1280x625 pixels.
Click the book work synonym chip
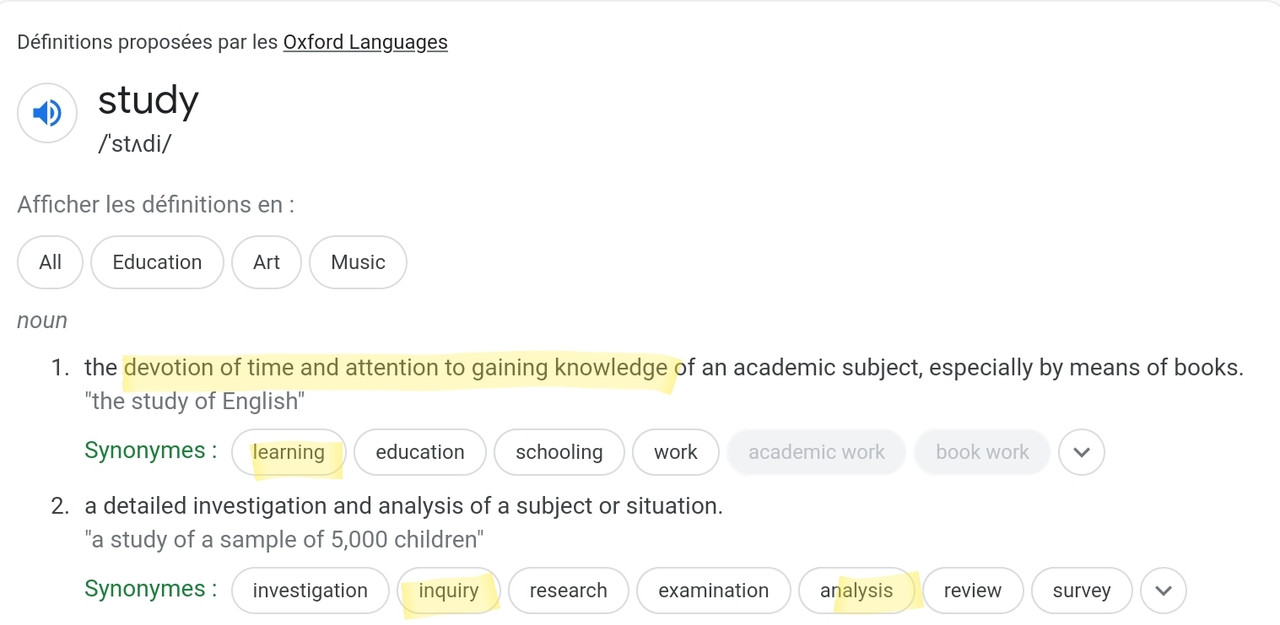click(x=982, y=452)
